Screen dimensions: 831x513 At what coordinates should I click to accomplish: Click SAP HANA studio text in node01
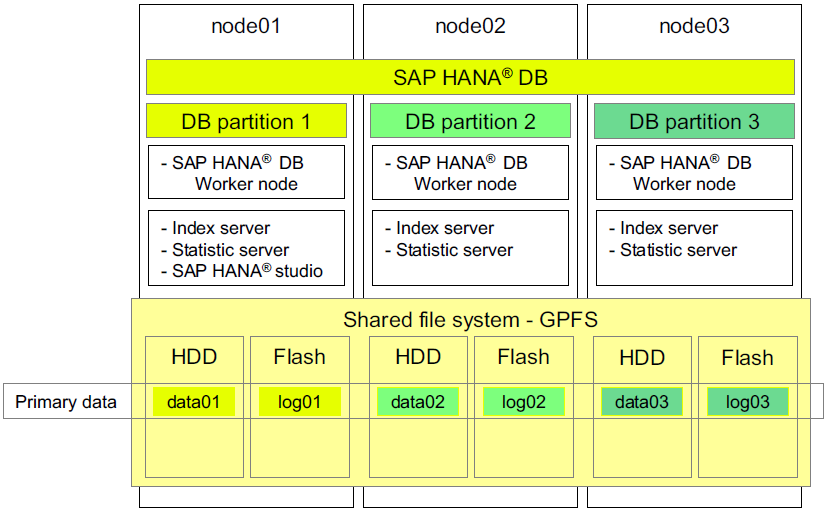pyautogui.click(x=247, y=272)
